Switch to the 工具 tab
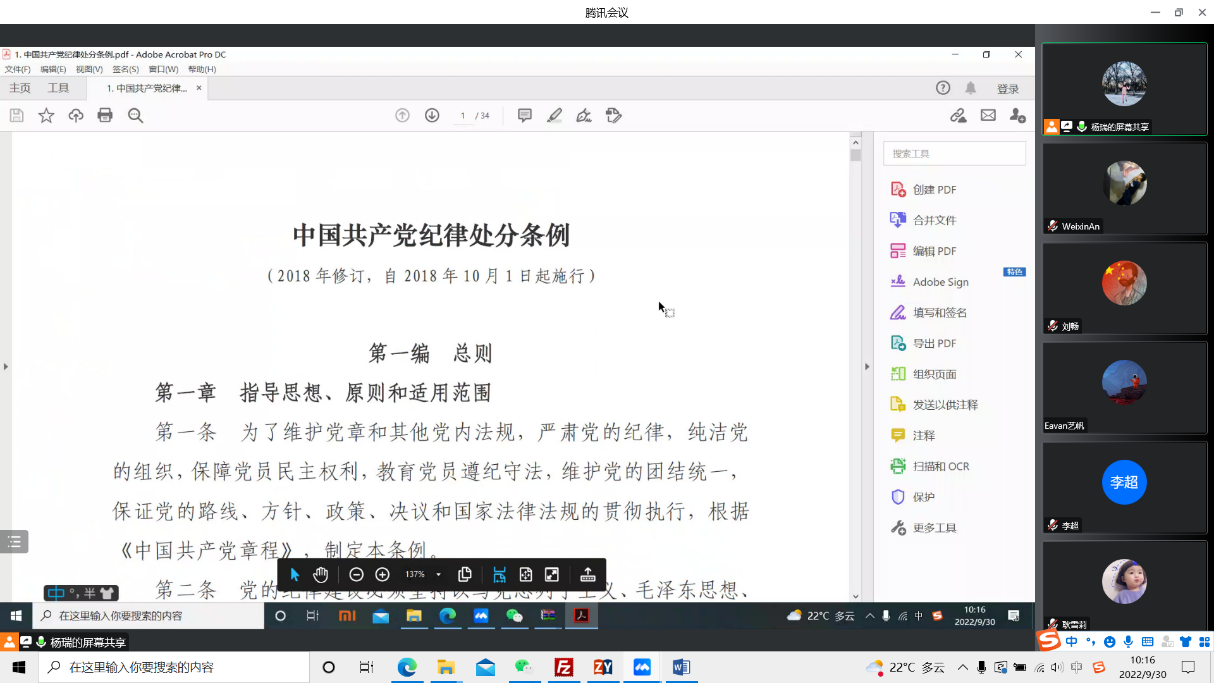Viewport: 1214px width, 683px height. click(59, 88)
